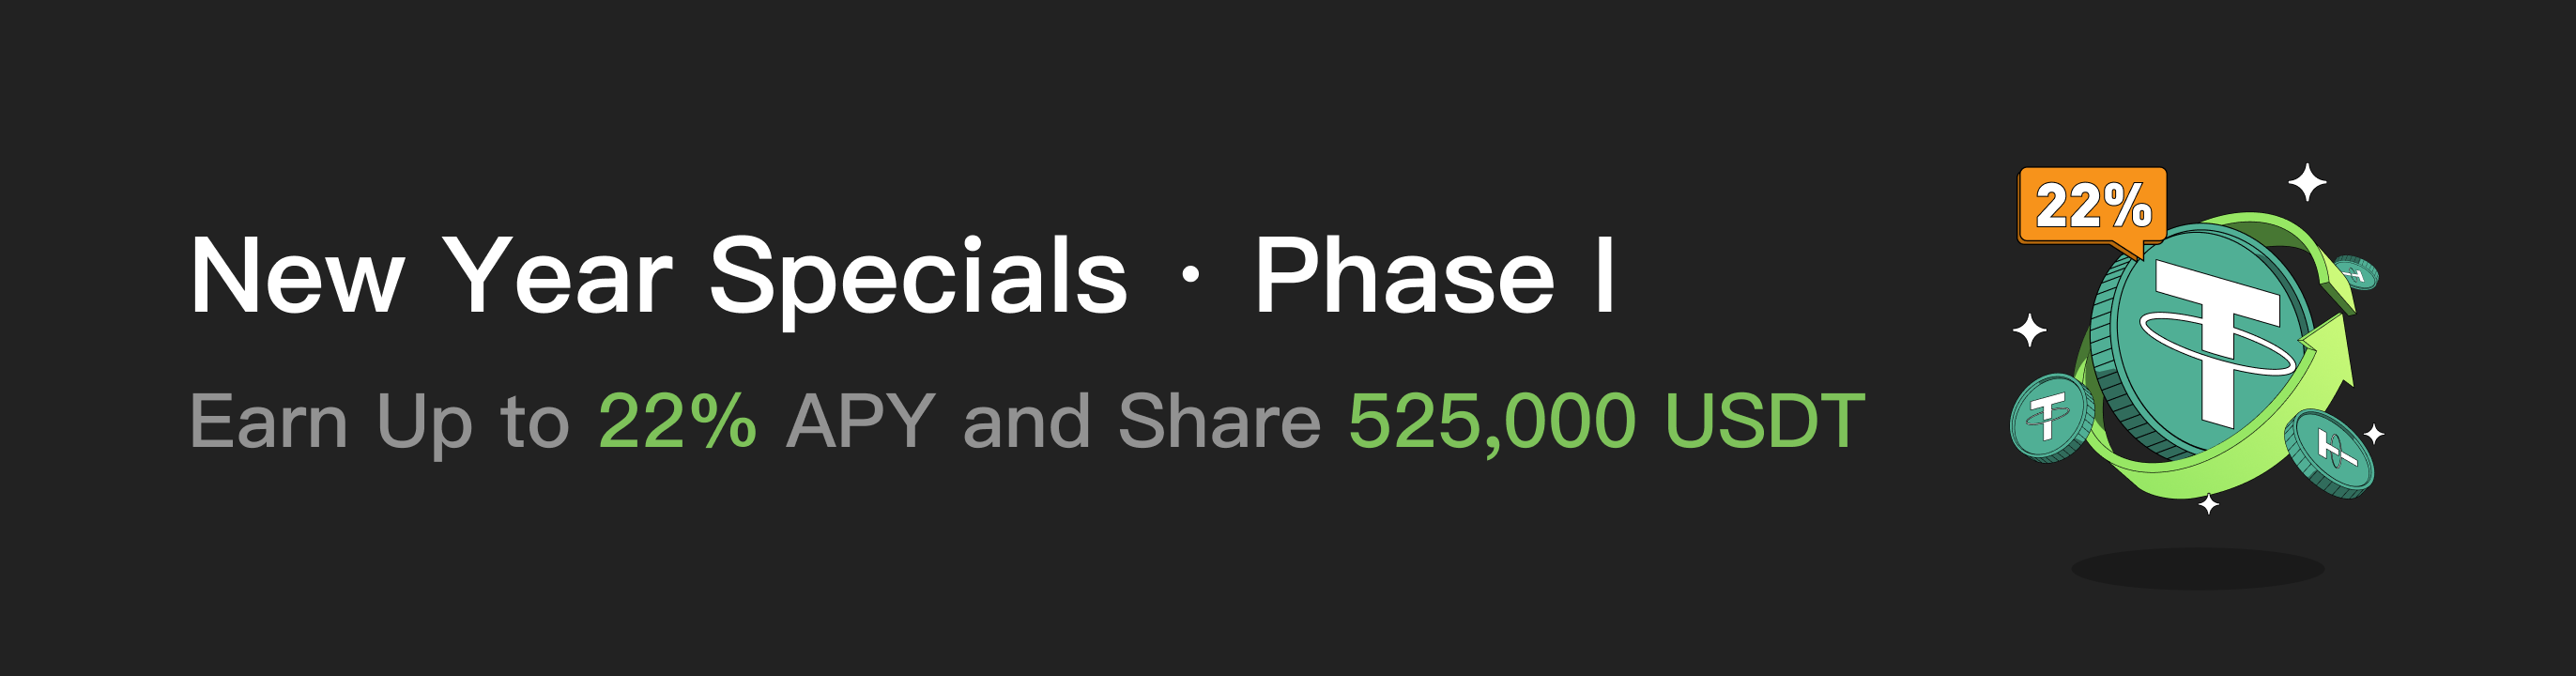This screenshot has height=676, width=2576.
Task: Click the sparkle star above the coin
Action: pos(2308,183)
